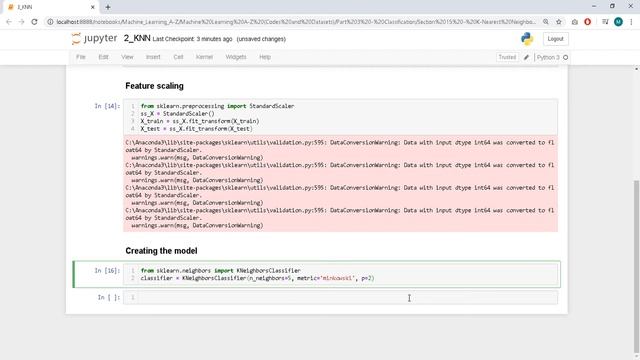This screenshot has height=360, width=640.
Task: Click the page vertical scrollbar thumb
Action: [636, 267]
